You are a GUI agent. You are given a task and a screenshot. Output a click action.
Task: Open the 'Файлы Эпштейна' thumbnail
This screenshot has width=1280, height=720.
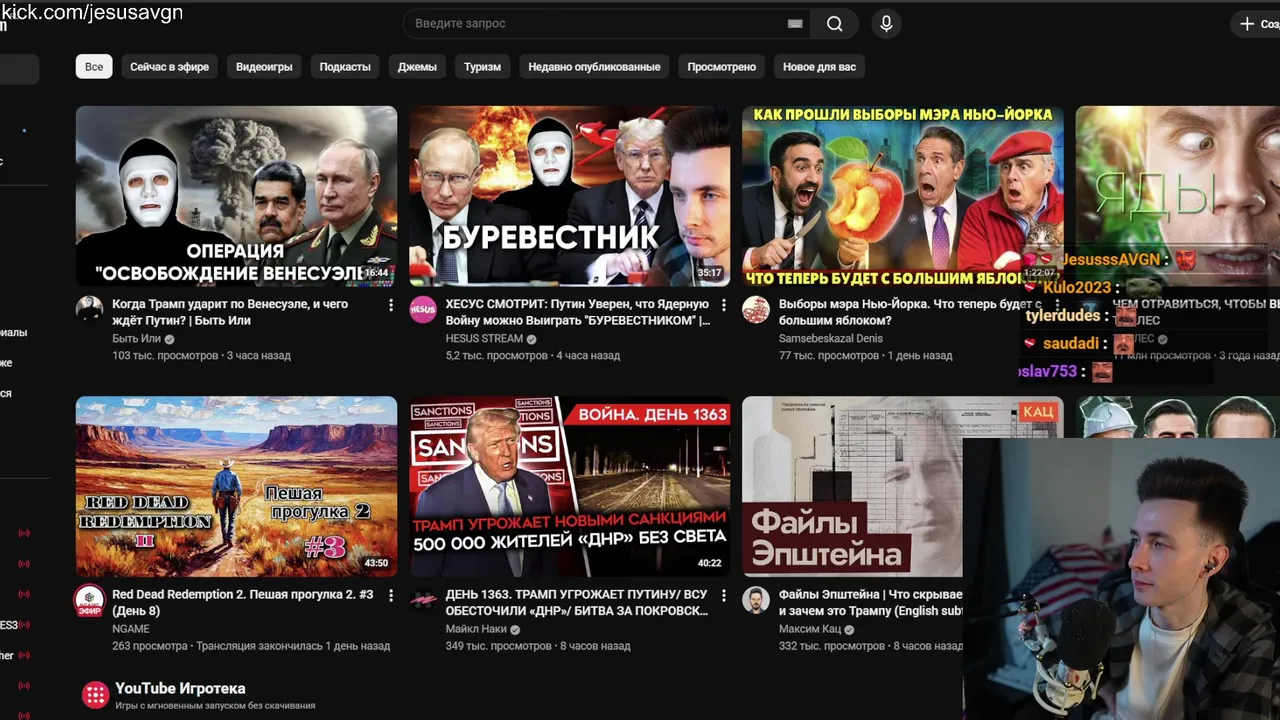[852, 487]
